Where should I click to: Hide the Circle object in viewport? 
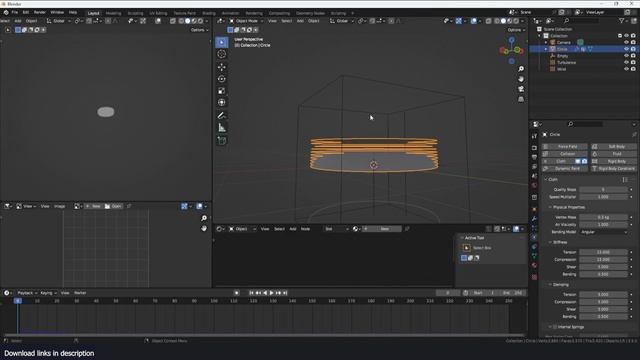pos(626,49)
